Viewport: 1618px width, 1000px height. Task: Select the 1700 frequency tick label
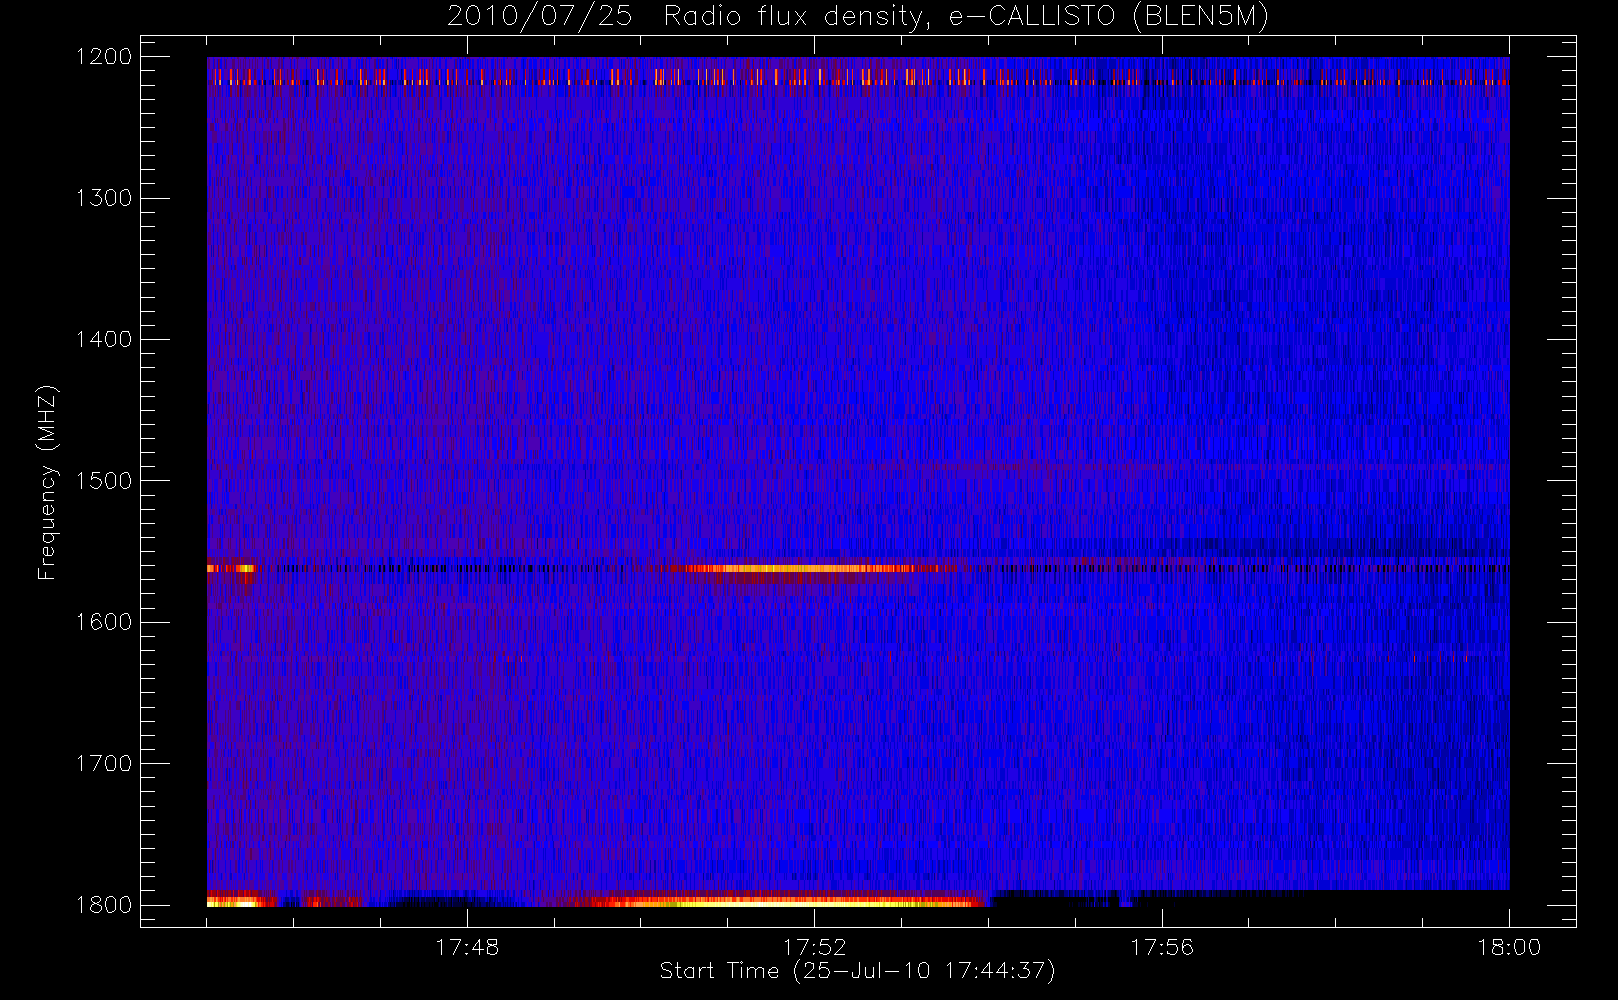pyautogui.click(x=104, y=764)
